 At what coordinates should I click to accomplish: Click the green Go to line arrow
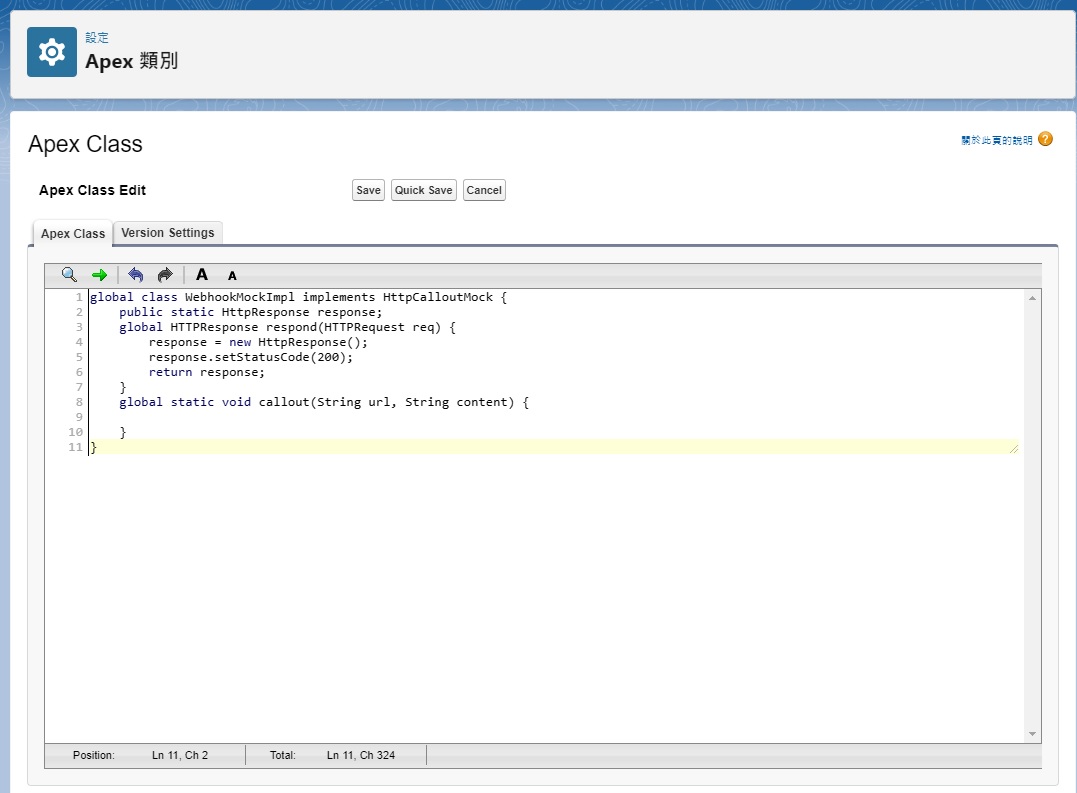click(x=99, y=275)
